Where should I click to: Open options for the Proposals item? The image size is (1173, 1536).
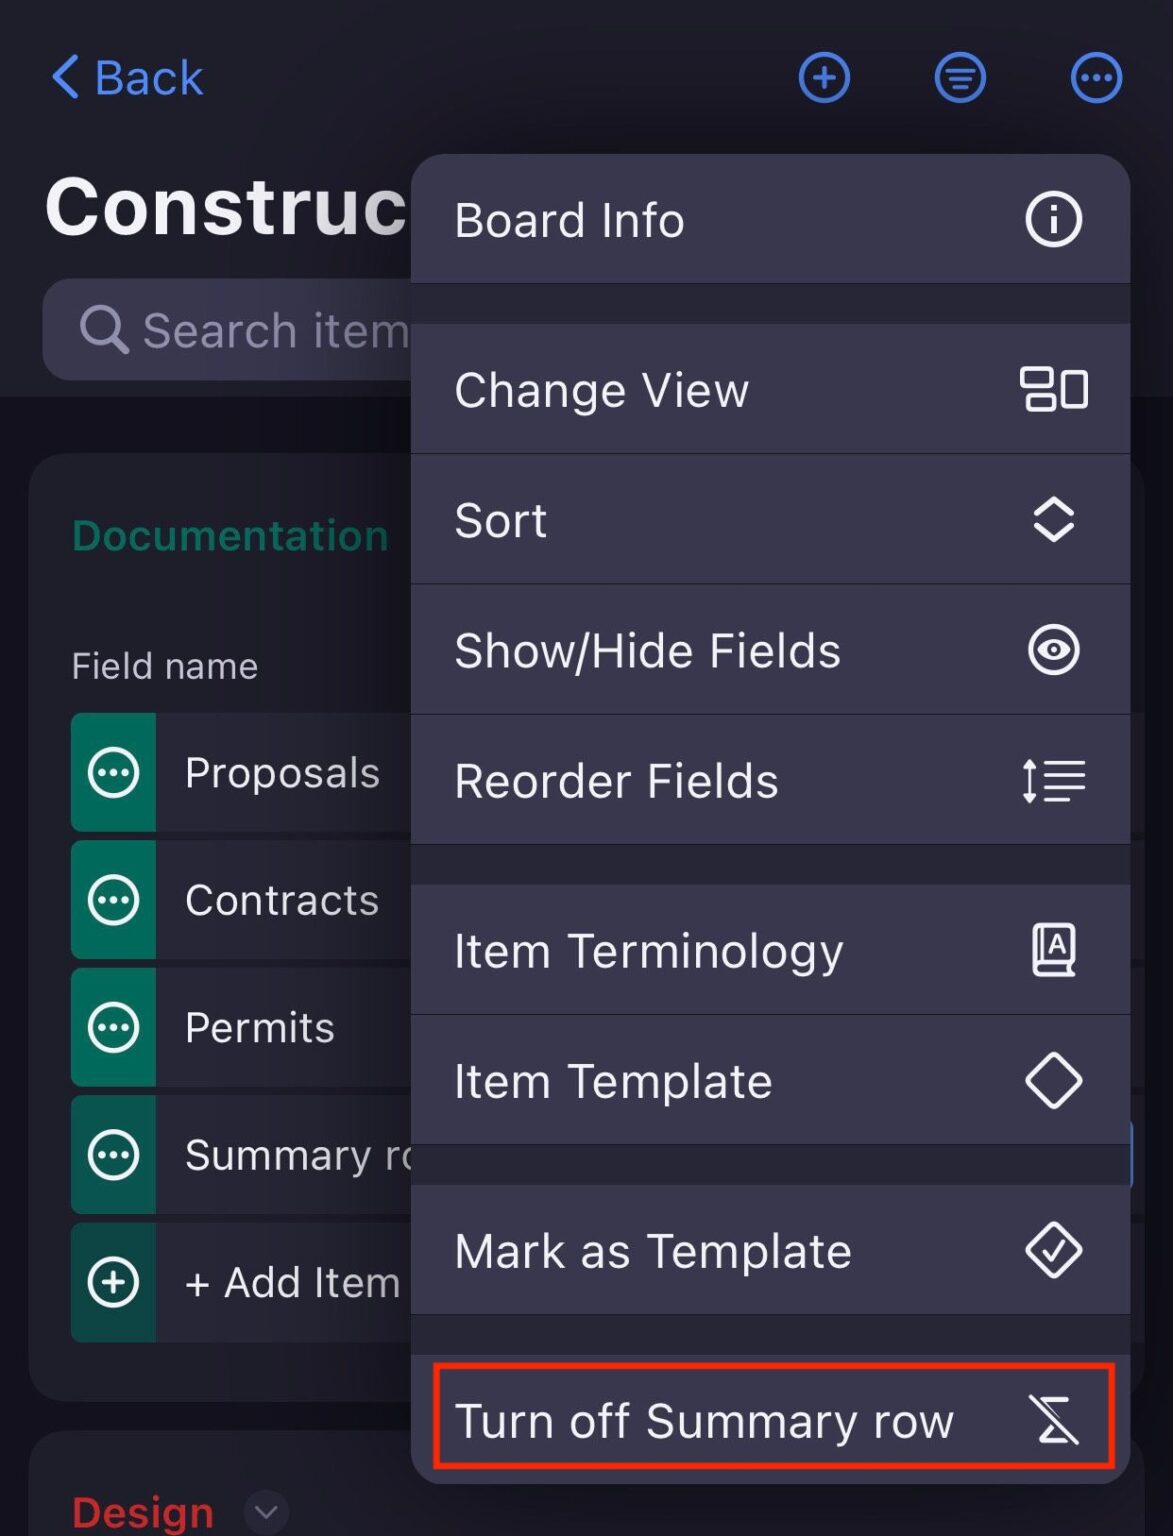click(114, 772)
